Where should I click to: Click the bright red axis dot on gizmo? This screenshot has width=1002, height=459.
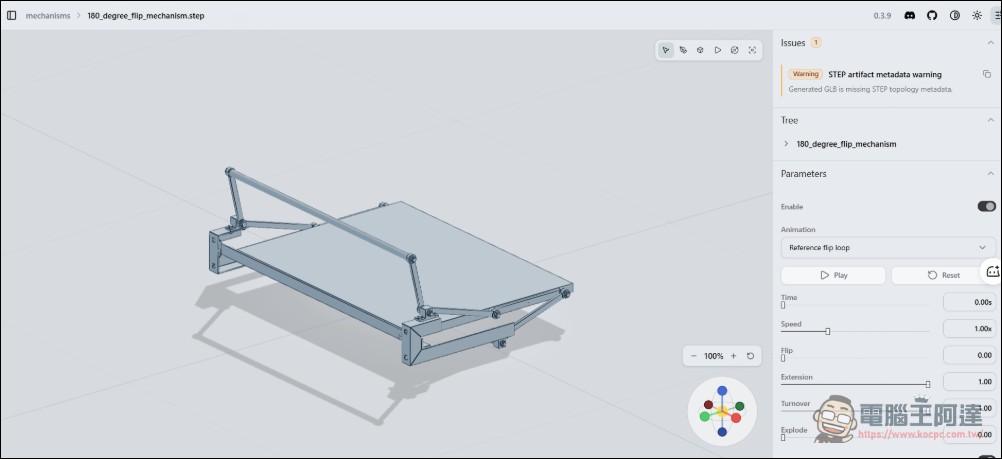click(x=736, y=417)
